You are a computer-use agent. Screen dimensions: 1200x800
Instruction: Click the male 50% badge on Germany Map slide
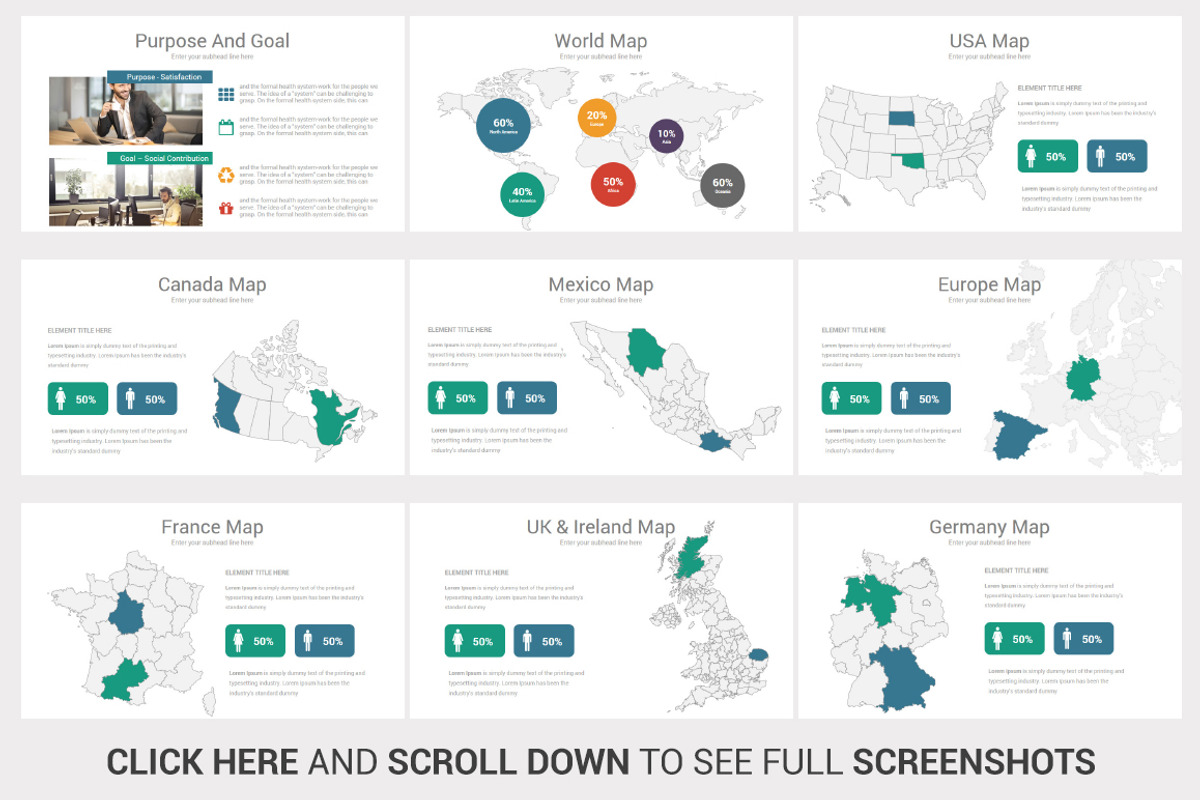[1084, 639]
